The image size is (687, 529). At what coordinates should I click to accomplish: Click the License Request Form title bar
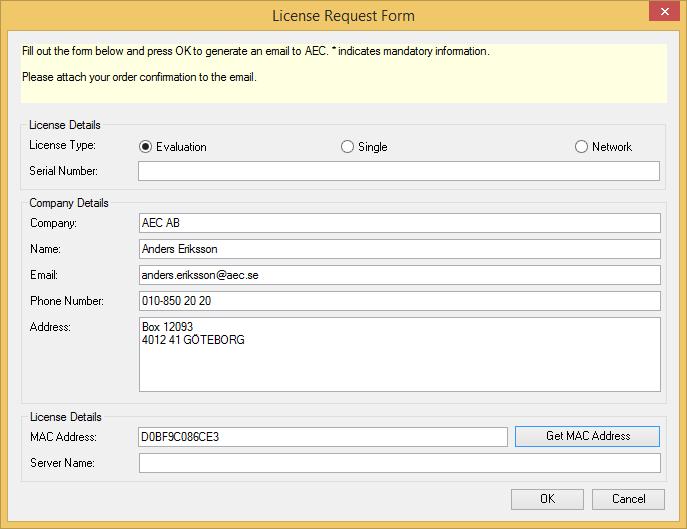[343, 16]
